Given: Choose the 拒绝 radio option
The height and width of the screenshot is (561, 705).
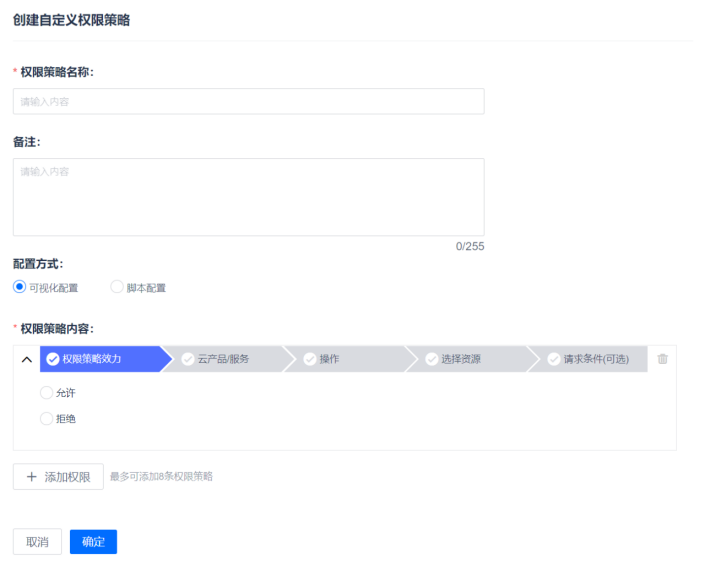Looking at the screenshot, I should pos(46,419).
